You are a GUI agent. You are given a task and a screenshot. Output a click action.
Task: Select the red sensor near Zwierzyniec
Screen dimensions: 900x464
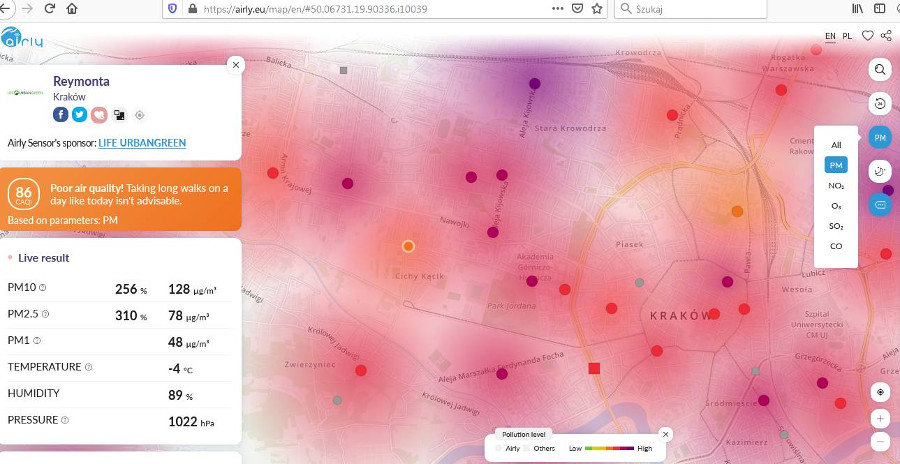[x=361, y=370]
